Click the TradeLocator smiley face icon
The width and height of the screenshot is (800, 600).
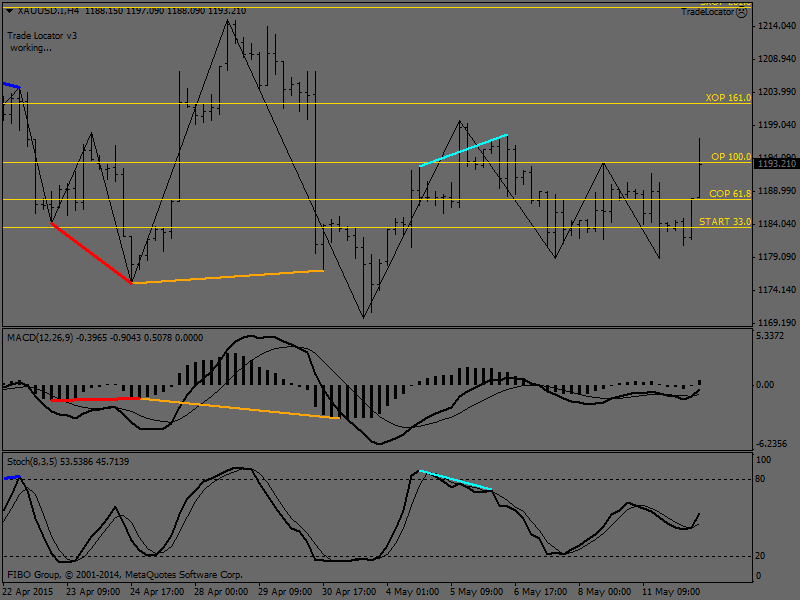pos(741,12)
